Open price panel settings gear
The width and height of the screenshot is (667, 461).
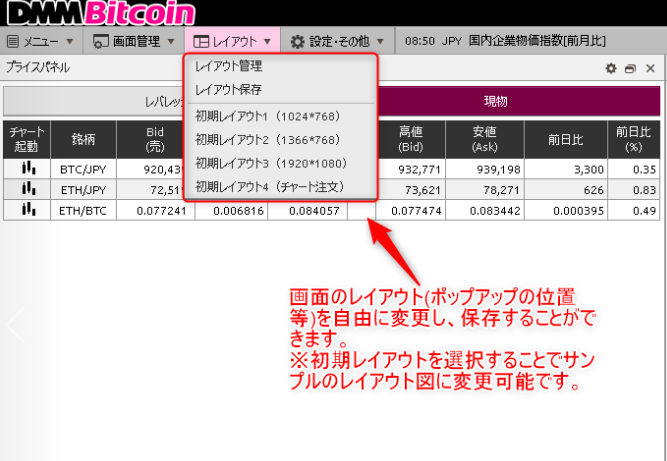(x=611, y=68)
